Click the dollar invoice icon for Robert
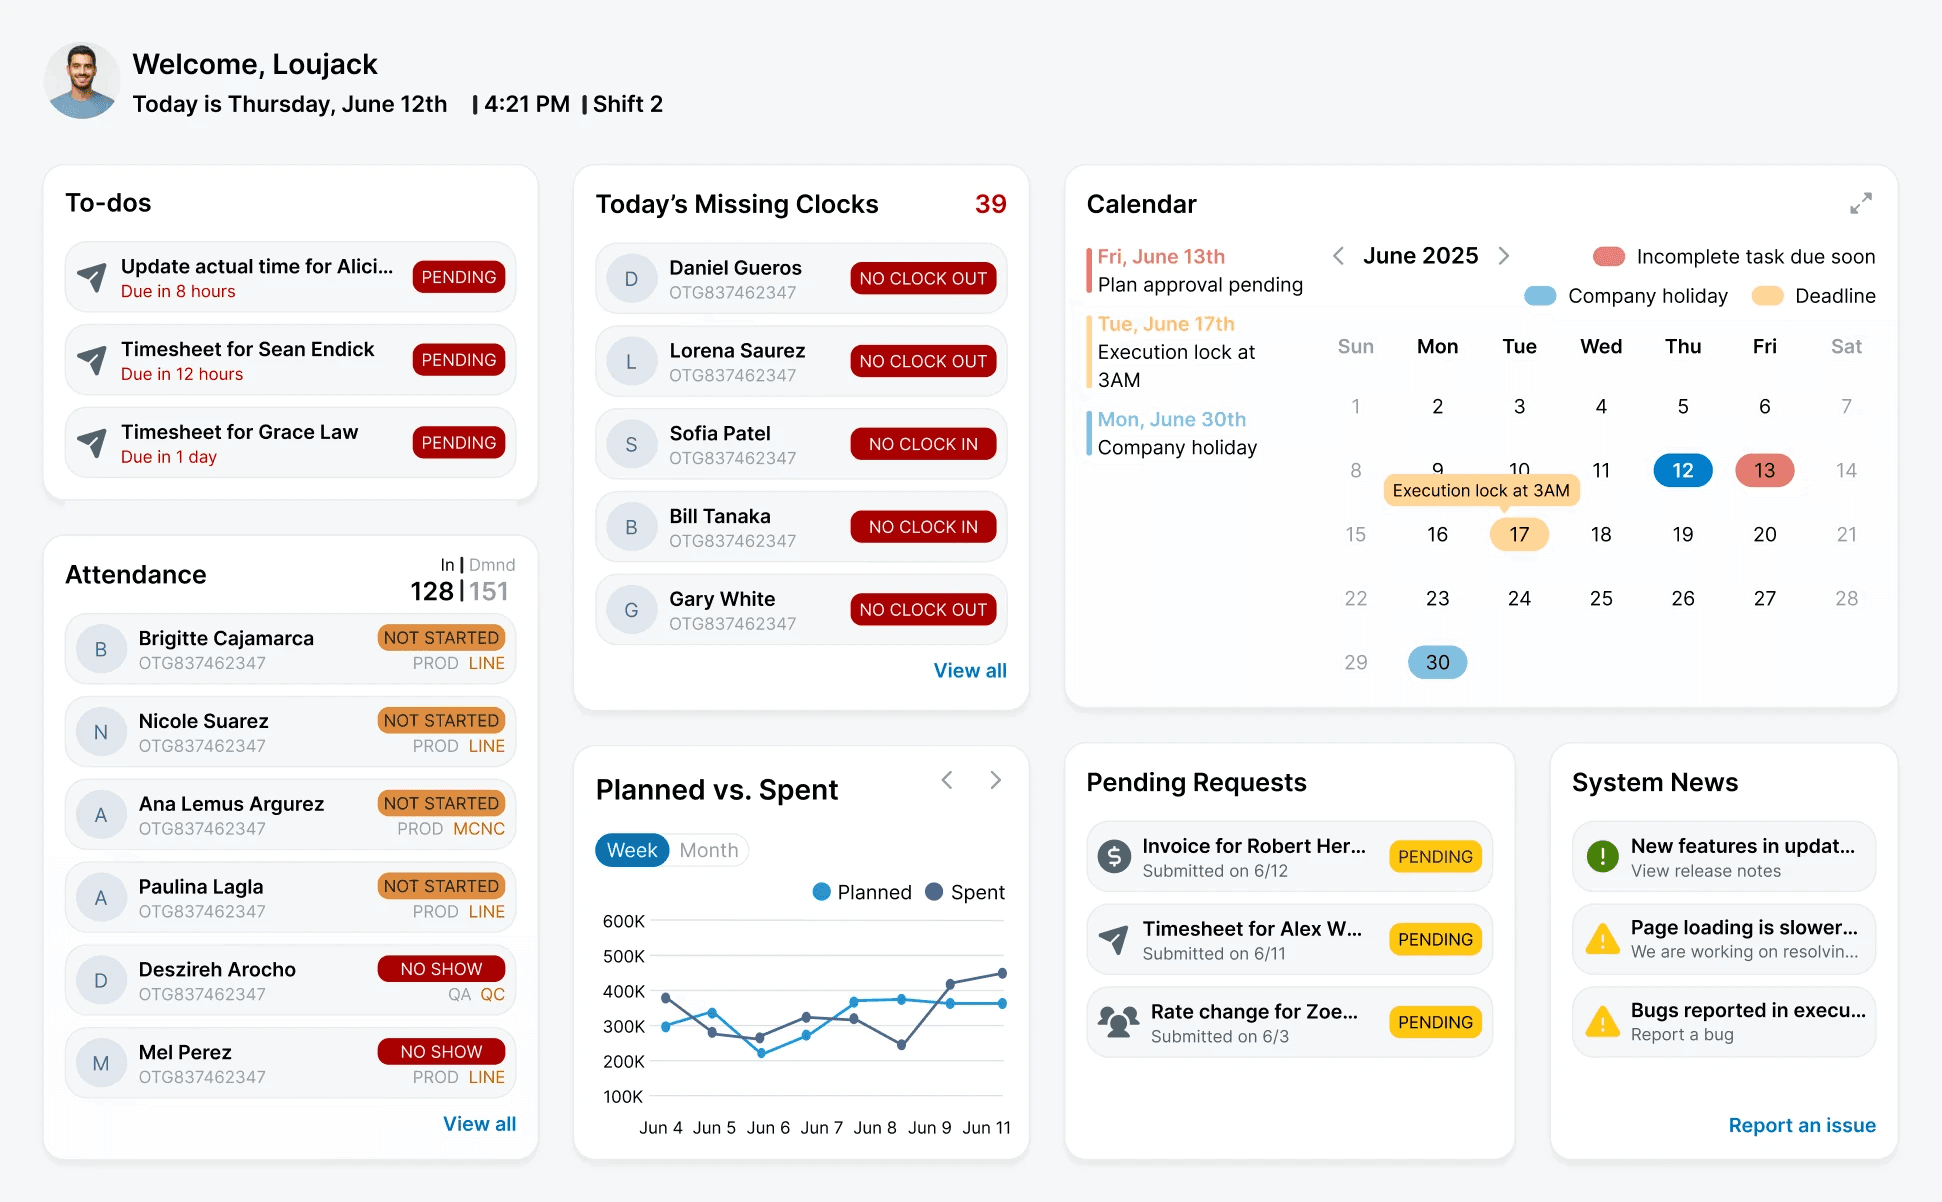This screenshot has height=1202, width=1942. tap(1114, 857)
